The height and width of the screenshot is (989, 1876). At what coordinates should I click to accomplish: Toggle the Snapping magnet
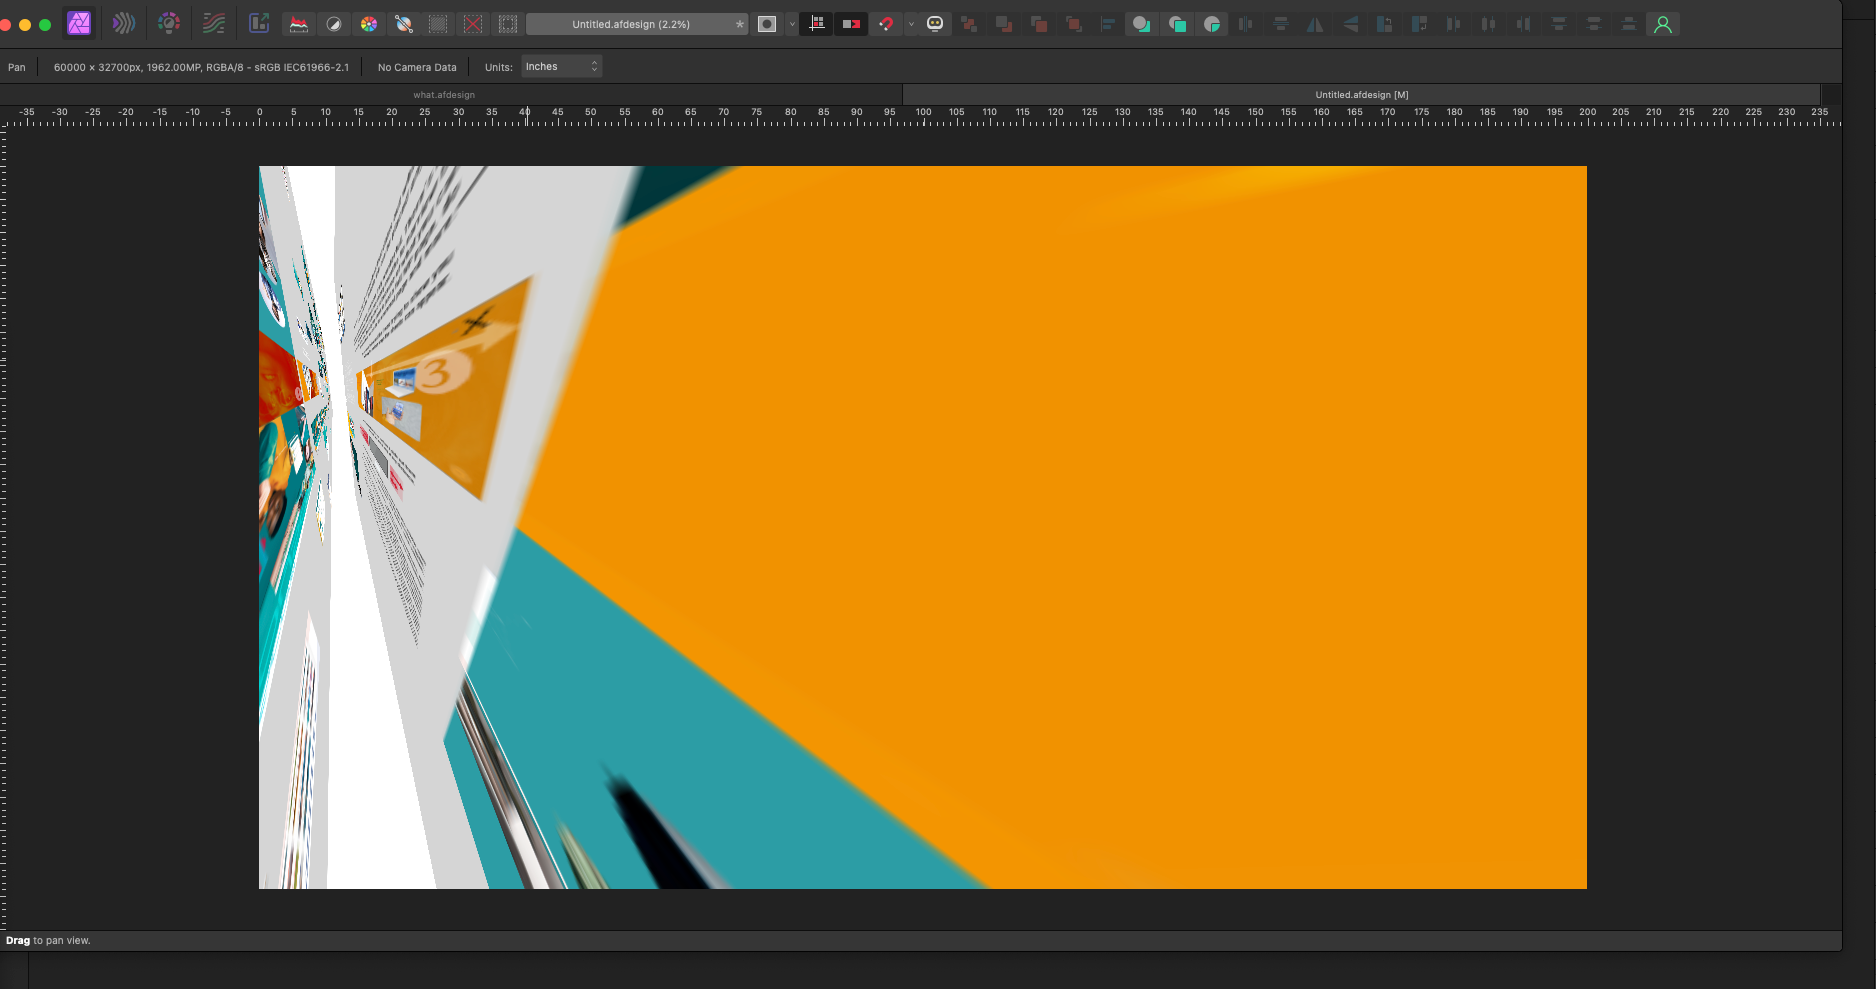point(886,24)
